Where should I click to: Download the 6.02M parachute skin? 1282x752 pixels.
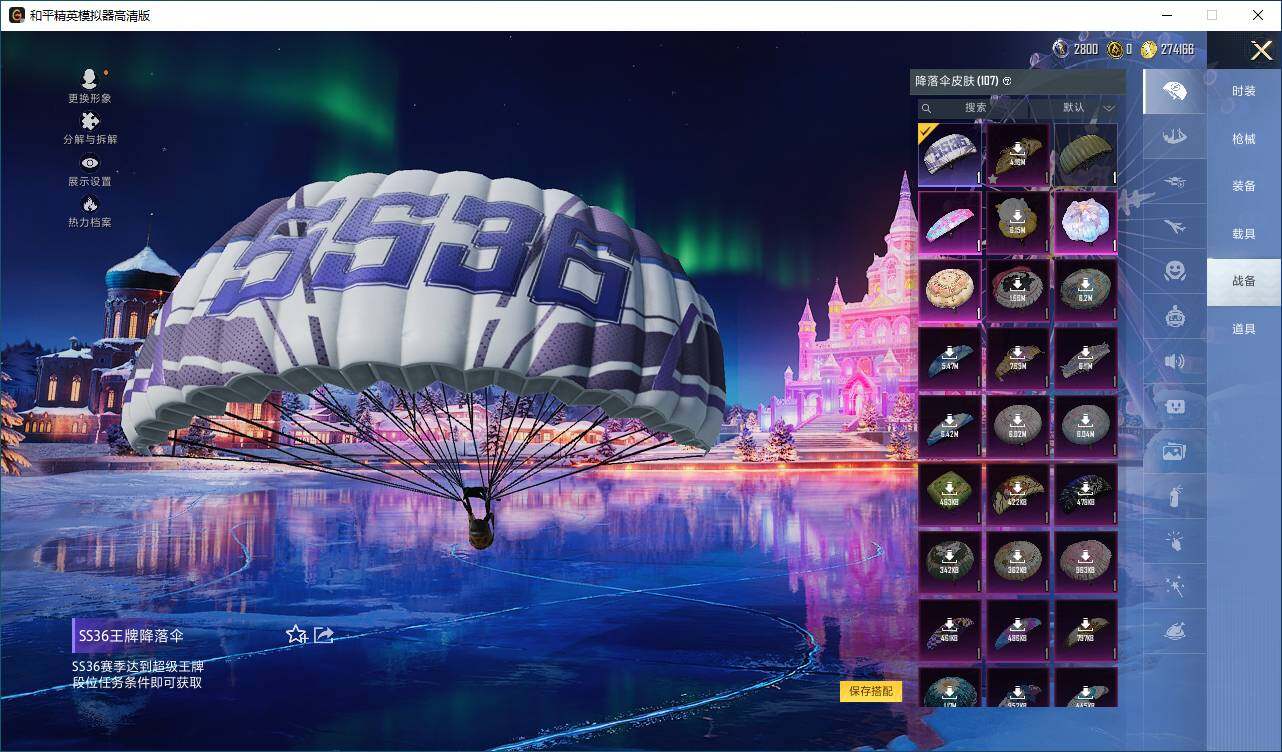coord(1018,427)
